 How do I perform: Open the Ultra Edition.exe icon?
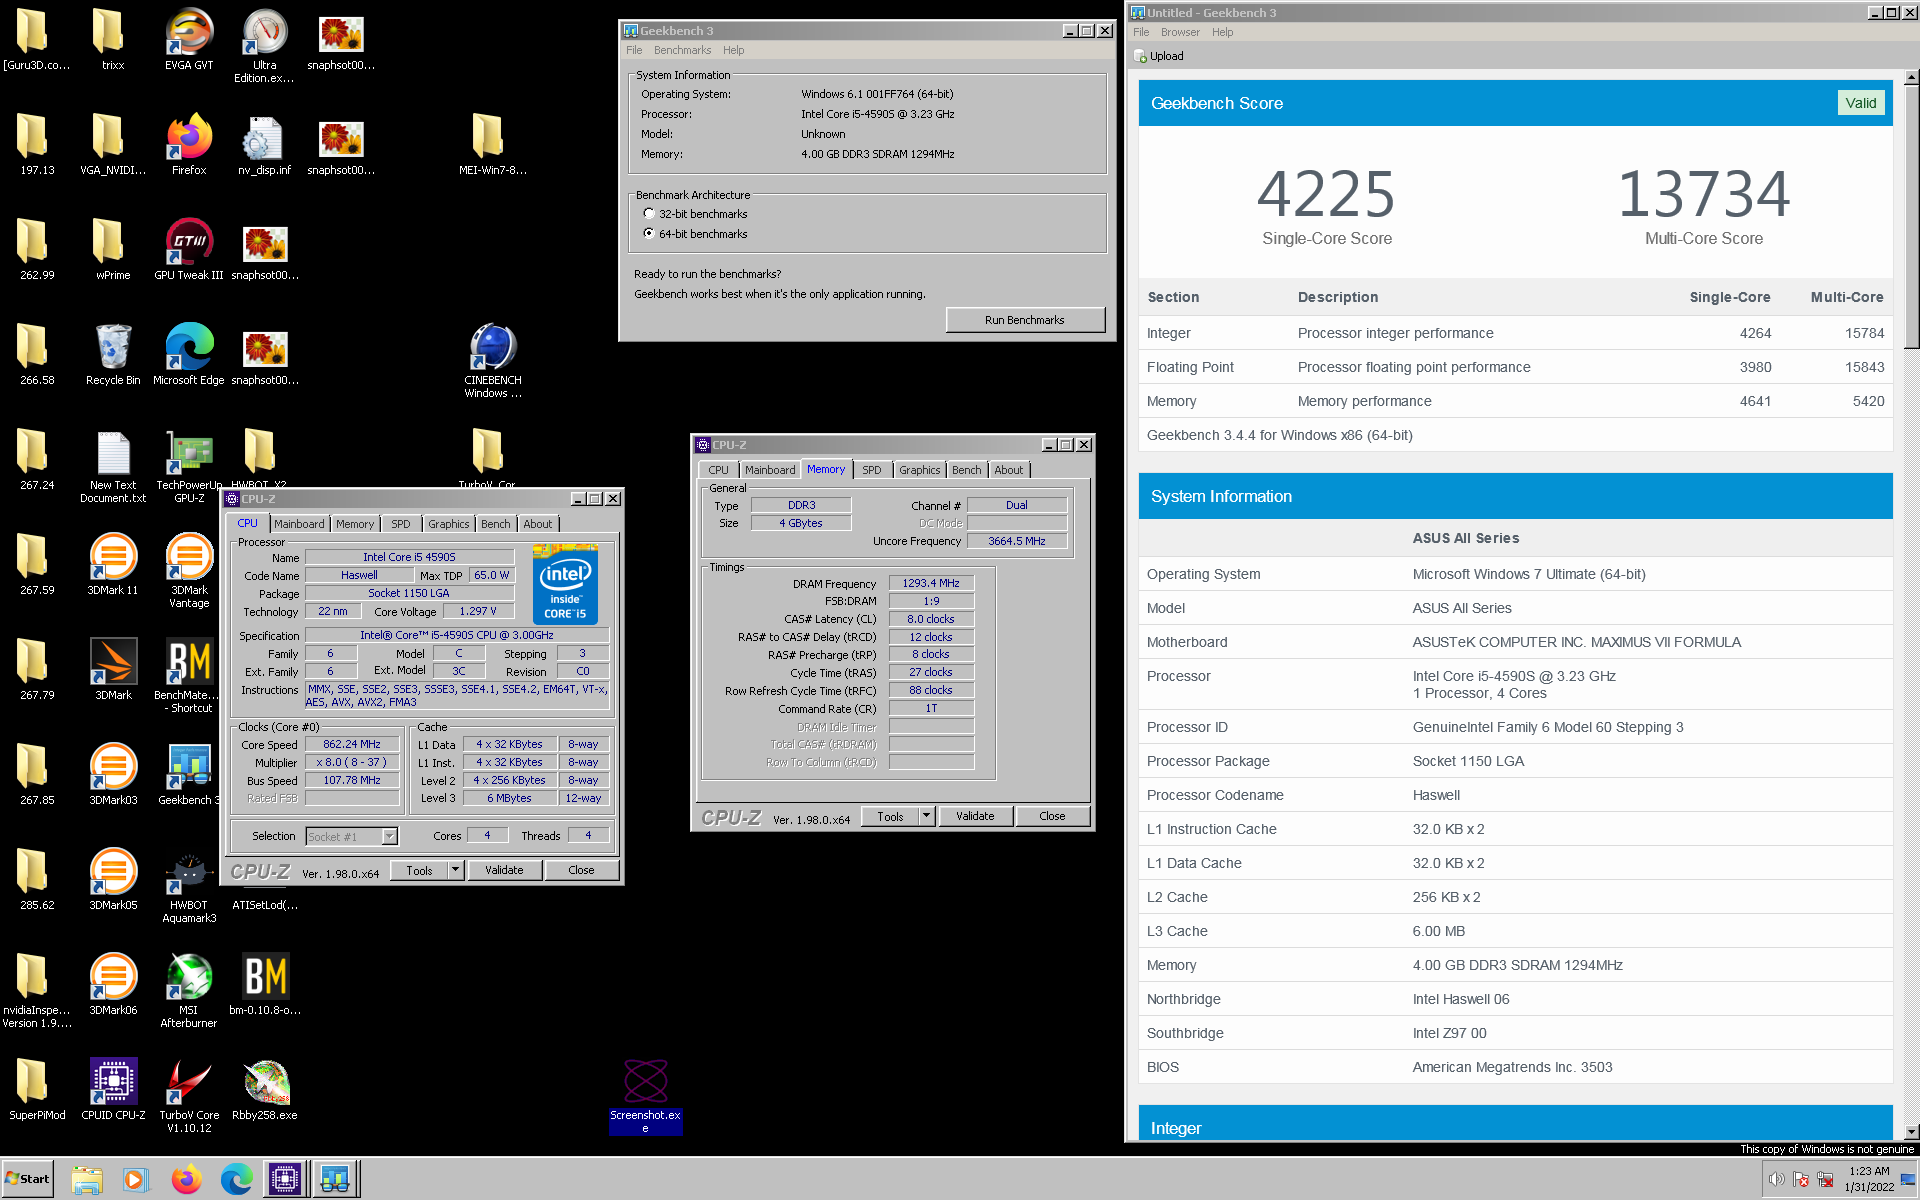[x=265, y=45]
